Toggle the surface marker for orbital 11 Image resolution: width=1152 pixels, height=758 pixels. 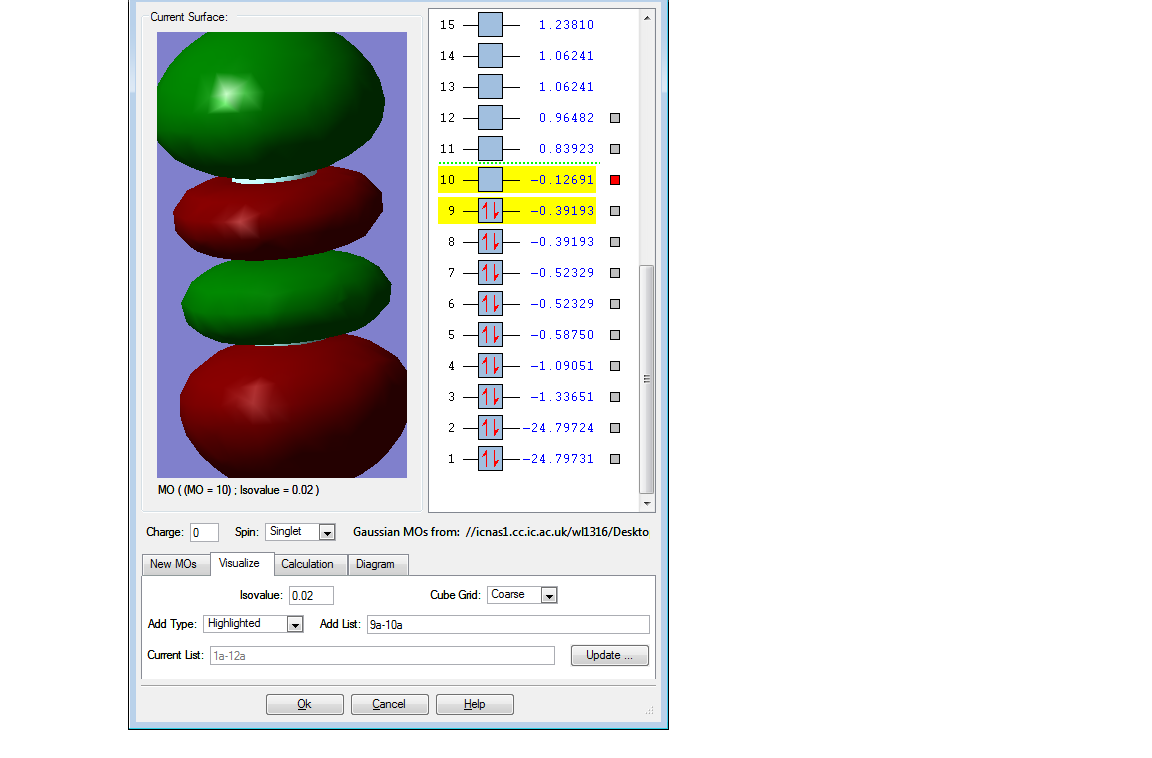point(616,148)
